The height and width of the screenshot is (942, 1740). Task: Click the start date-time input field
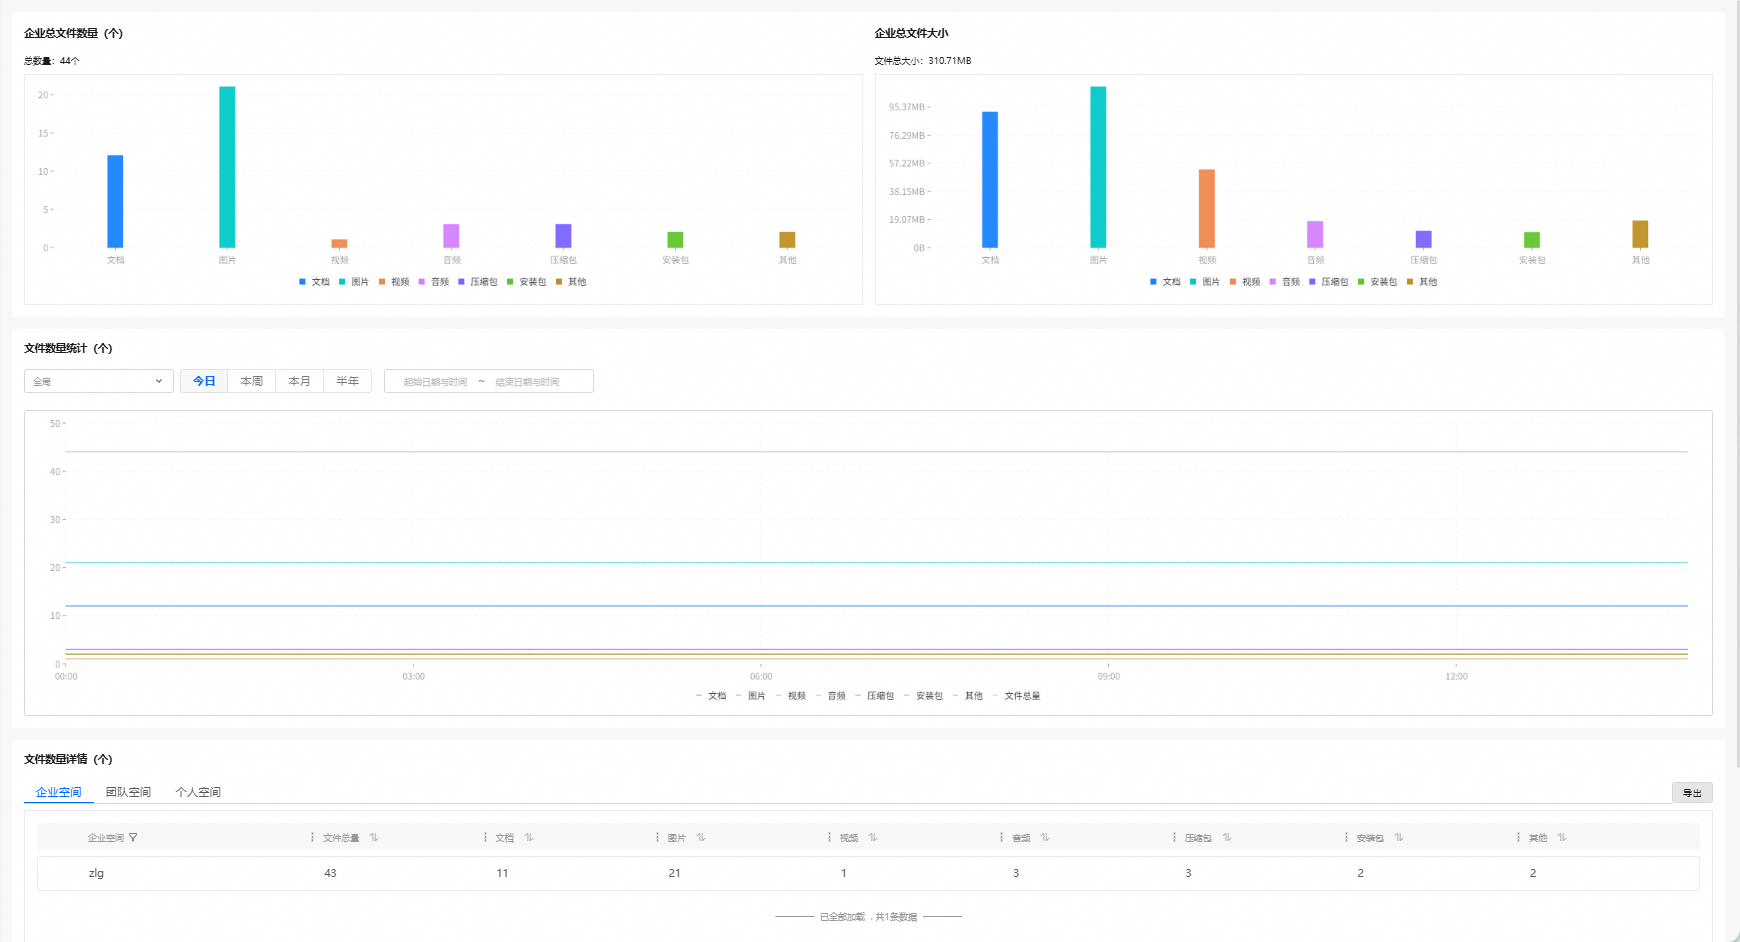pyautogui.click(x=435, y=382)
